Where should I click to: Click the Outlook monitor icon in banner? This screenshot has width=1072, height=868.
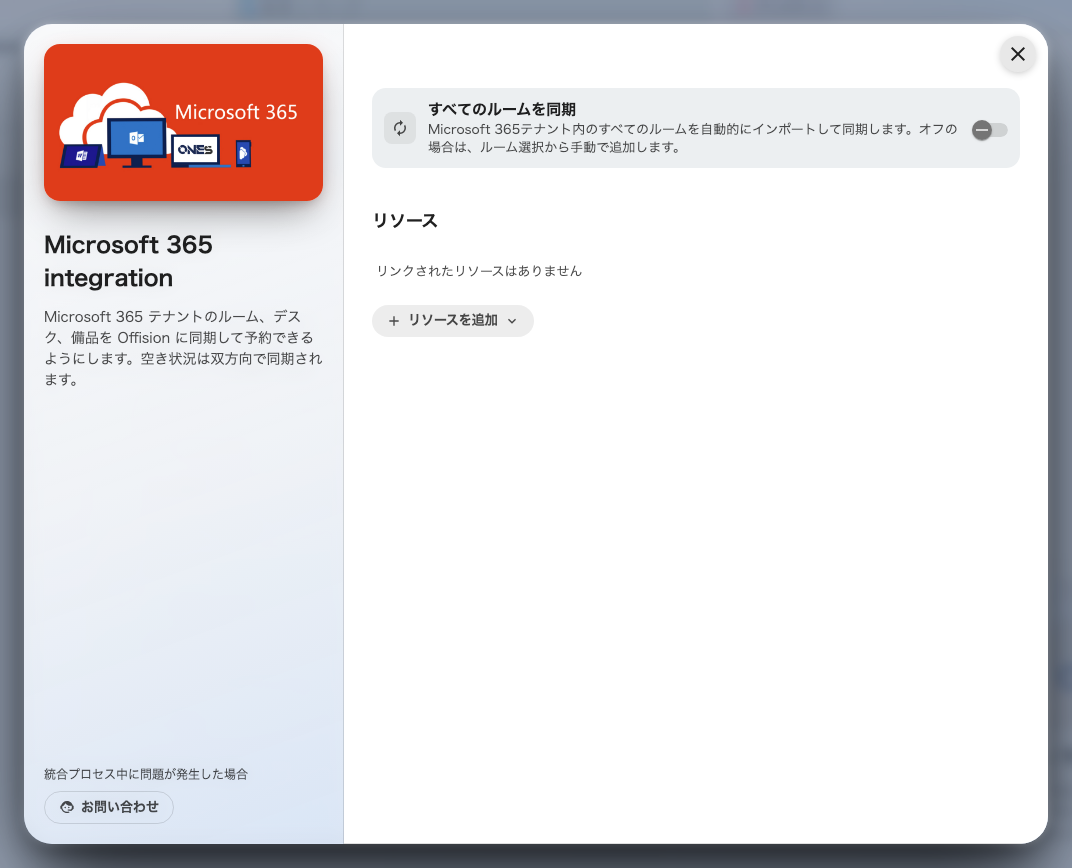[137, 142]
